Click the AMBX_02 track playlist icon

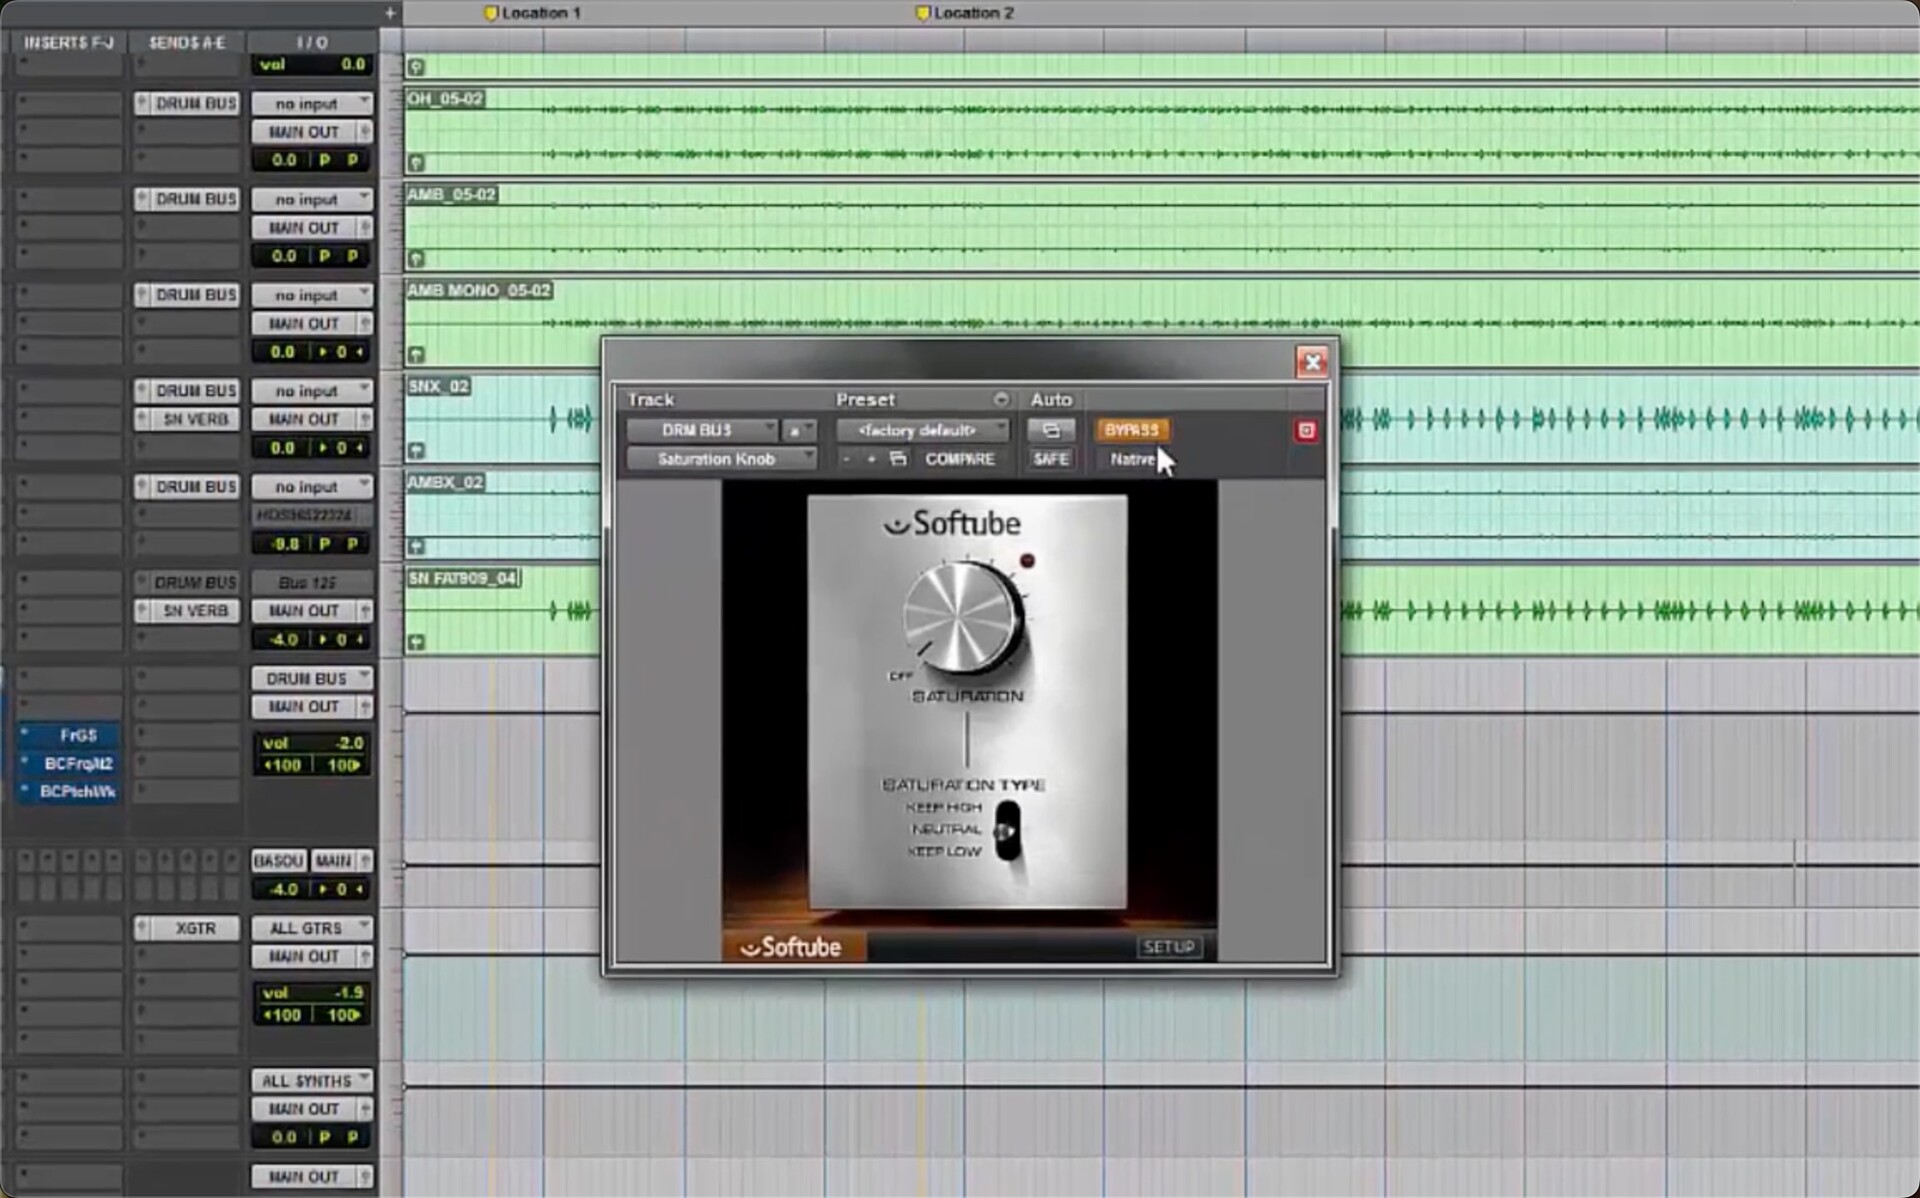click(417, 546)
